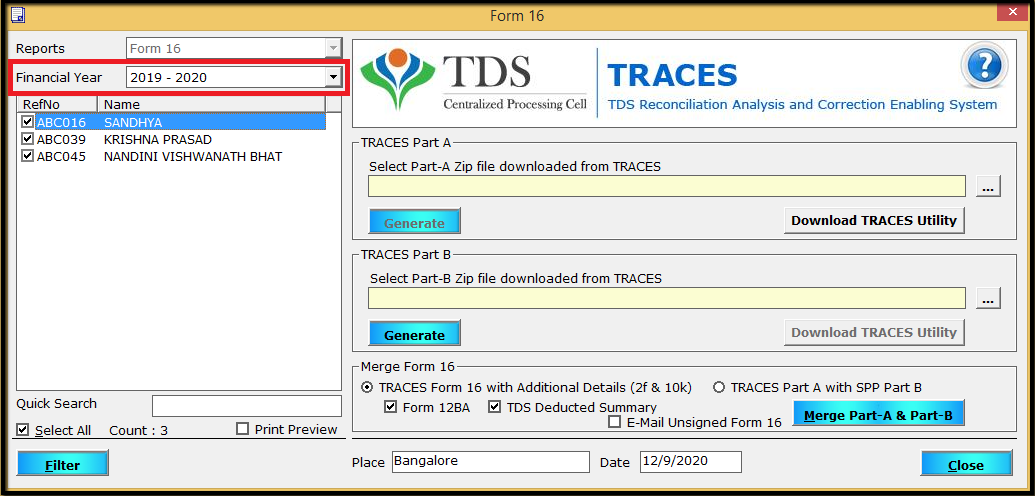The height and width of the screenshot is (496, 1035).
Task: Uncheck the employee ABC016 SANDHYA checkbox
Action: coord(27,123)
